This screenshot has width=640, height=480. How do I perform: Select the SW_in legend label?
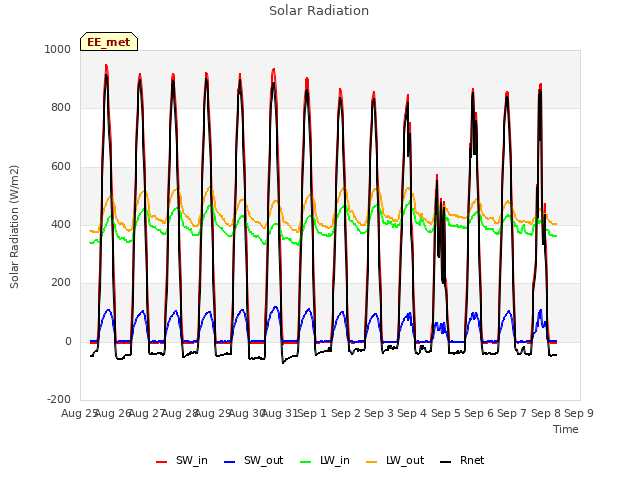click(192, 460)
